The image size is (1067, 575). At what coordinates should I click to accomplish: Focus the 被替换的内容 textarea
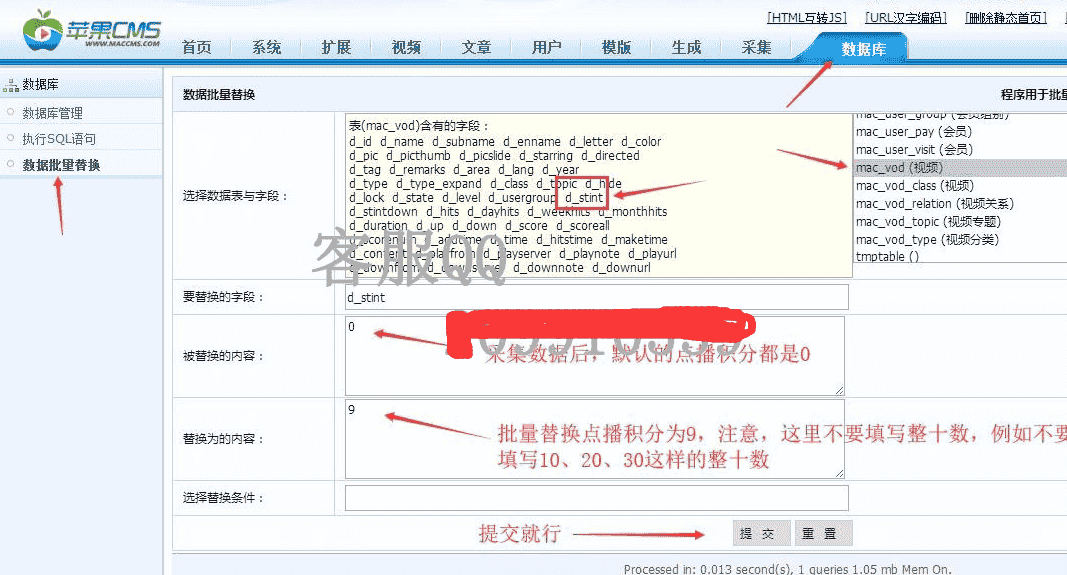click(595, 356)
